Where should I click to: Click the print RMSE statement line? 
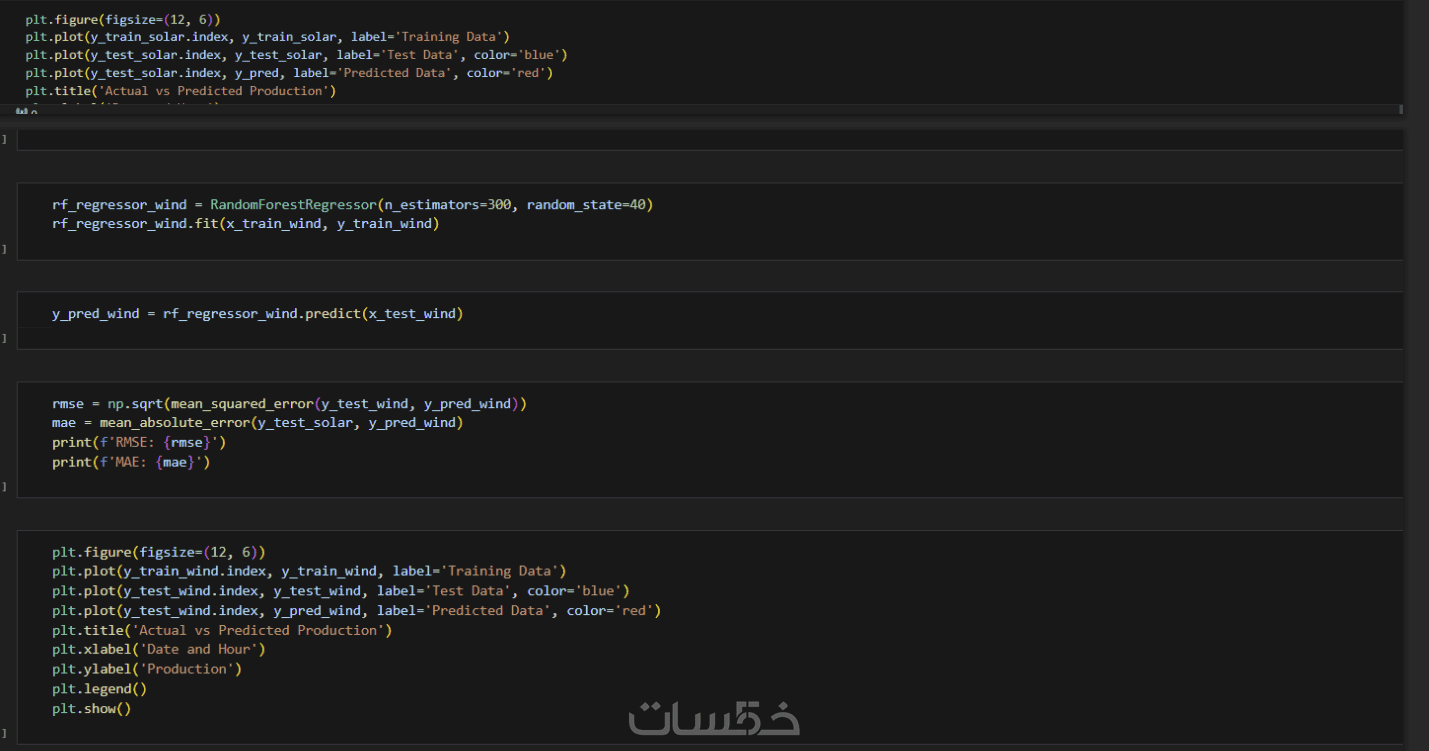(139, 442)
